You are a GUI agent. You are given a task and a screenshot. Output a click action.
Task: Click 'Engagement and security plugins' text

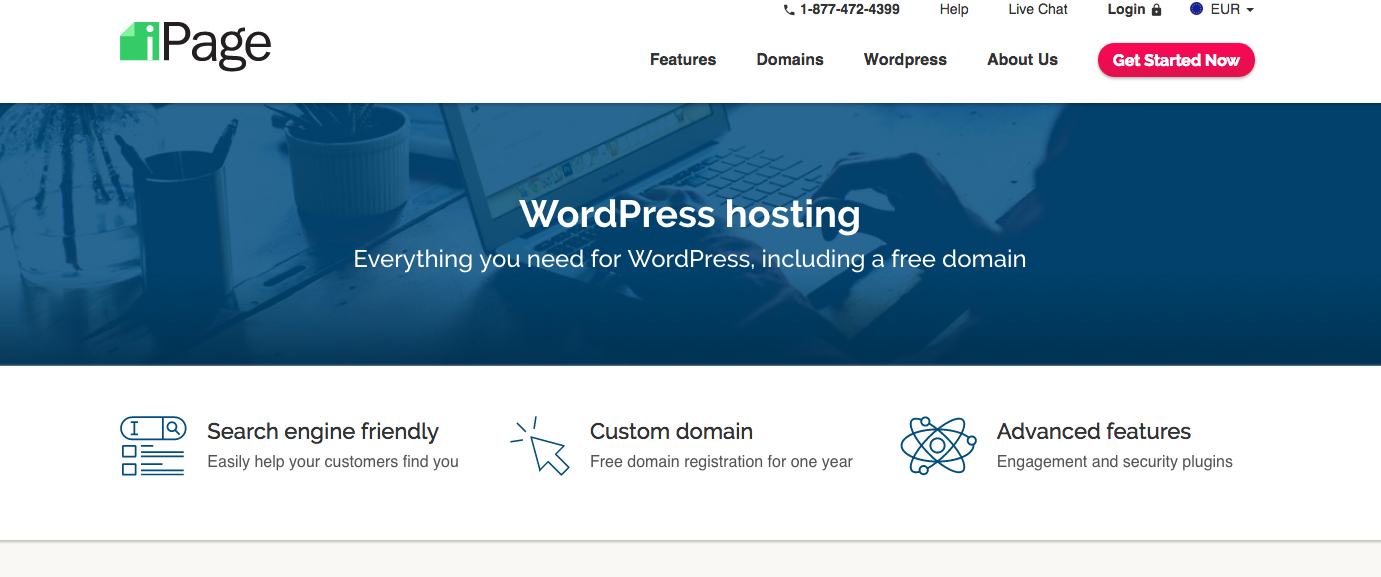tap(1115, 462)
